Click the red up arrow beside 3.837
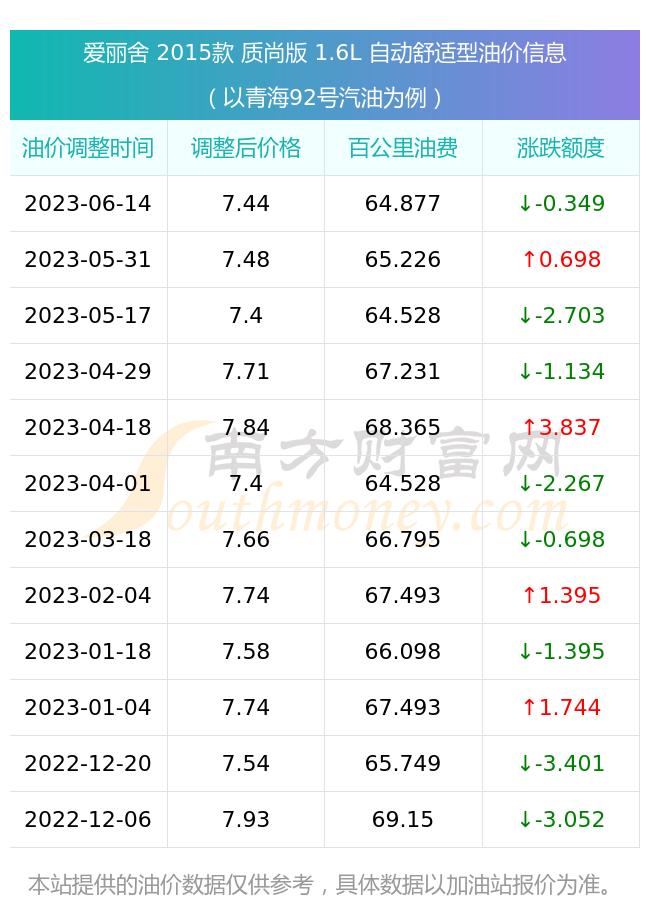 529,428
